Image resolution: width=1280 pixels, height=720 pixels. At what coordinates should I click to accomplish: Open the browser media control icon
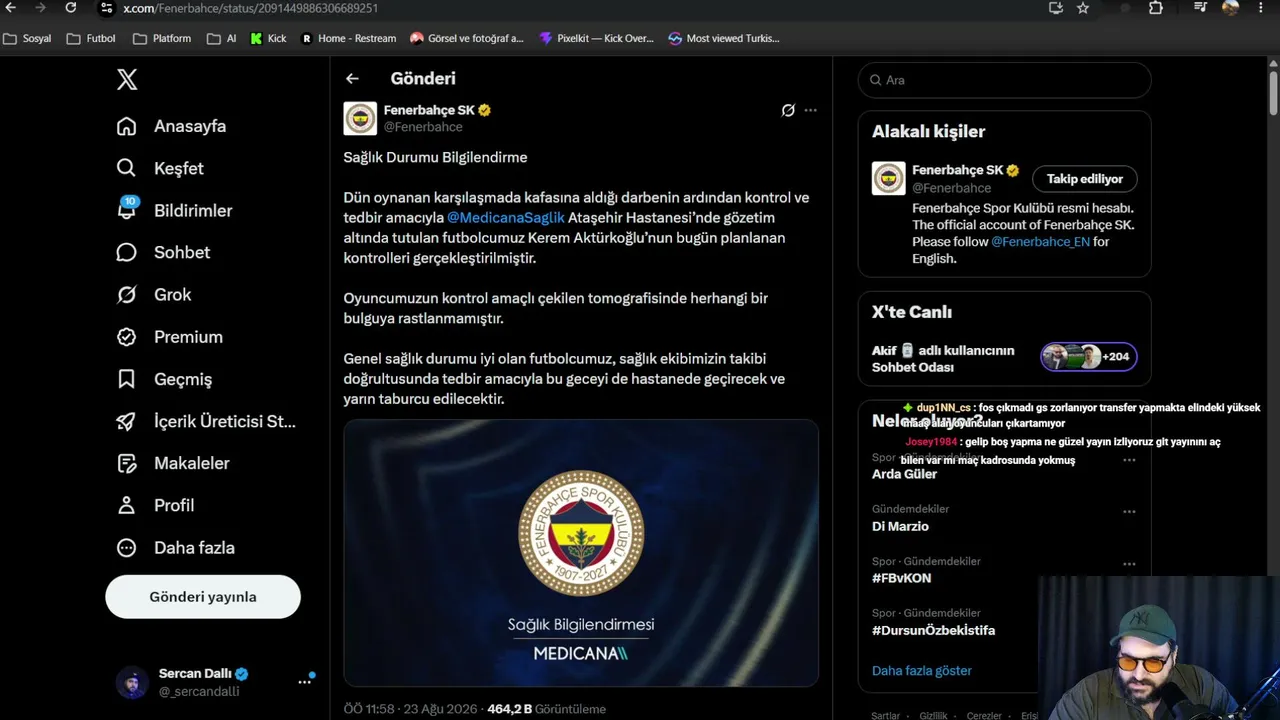tap(1201, 8)
